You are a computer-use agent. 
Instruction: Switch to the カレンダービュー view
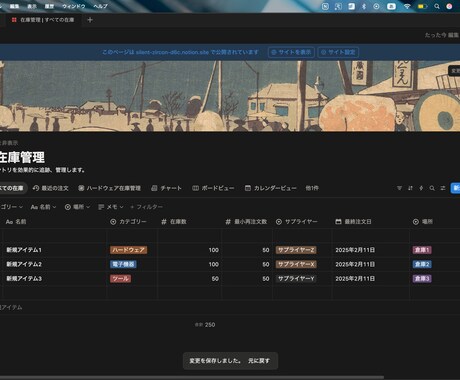pos(270,188)
